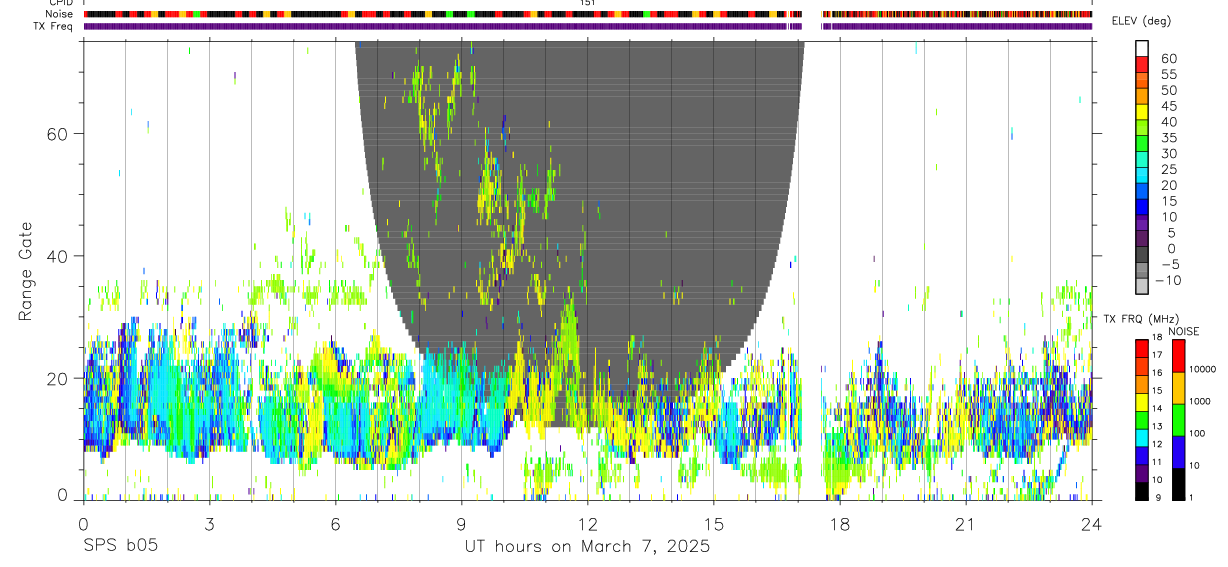The image size is (1228, 567).
Task: Click the green segment of the NOISE color bar
Action: click(x=1179, y=420)
